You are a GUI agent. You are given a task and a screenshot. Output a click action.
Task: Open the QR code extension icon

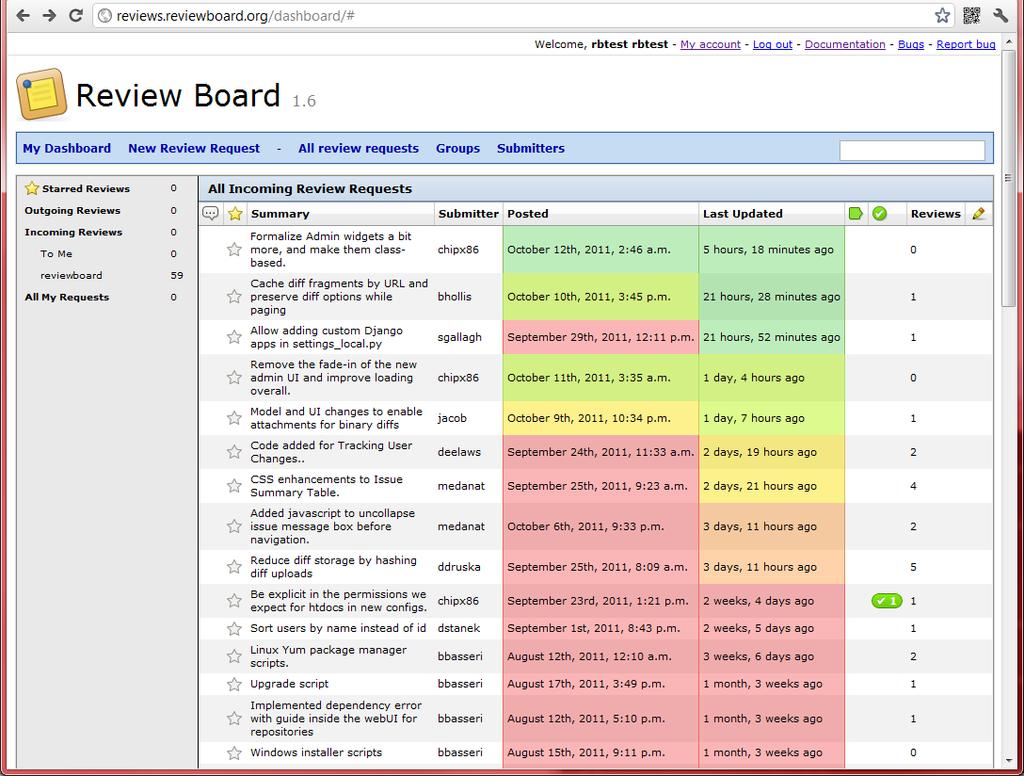click(x=972, y=15)
